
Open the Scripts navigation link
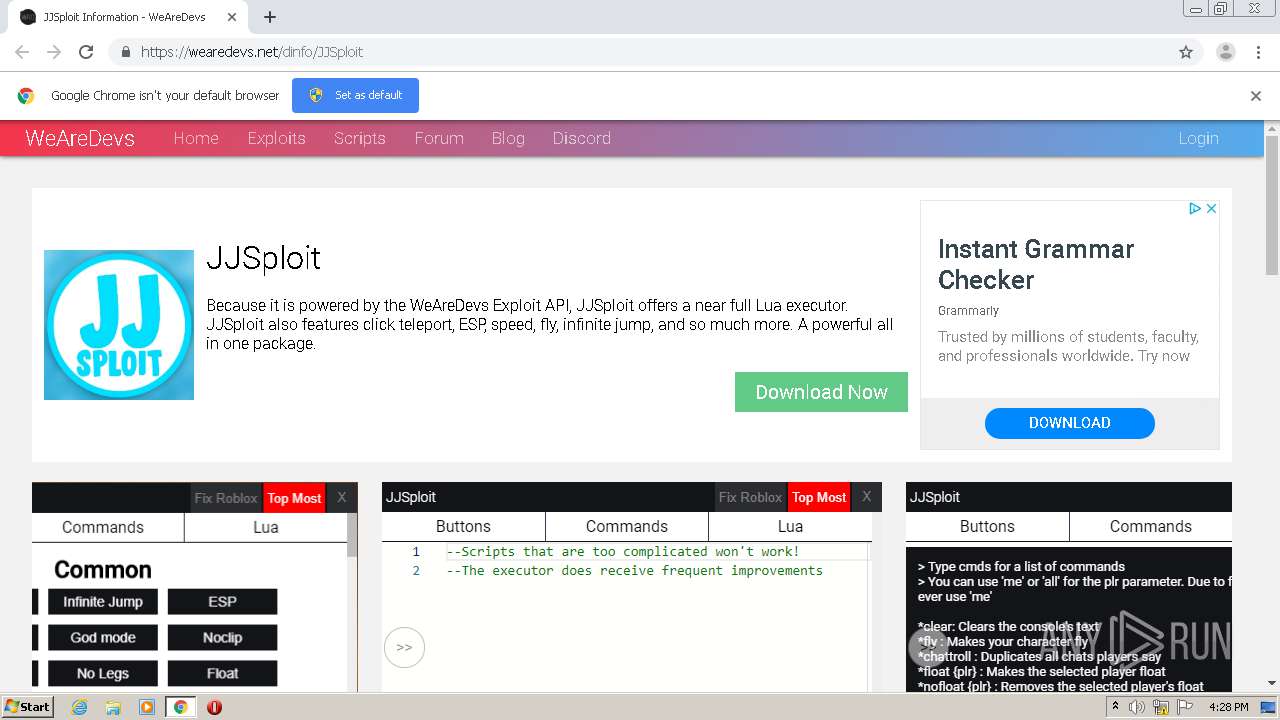pyautogui.click(x=360, y=138)
